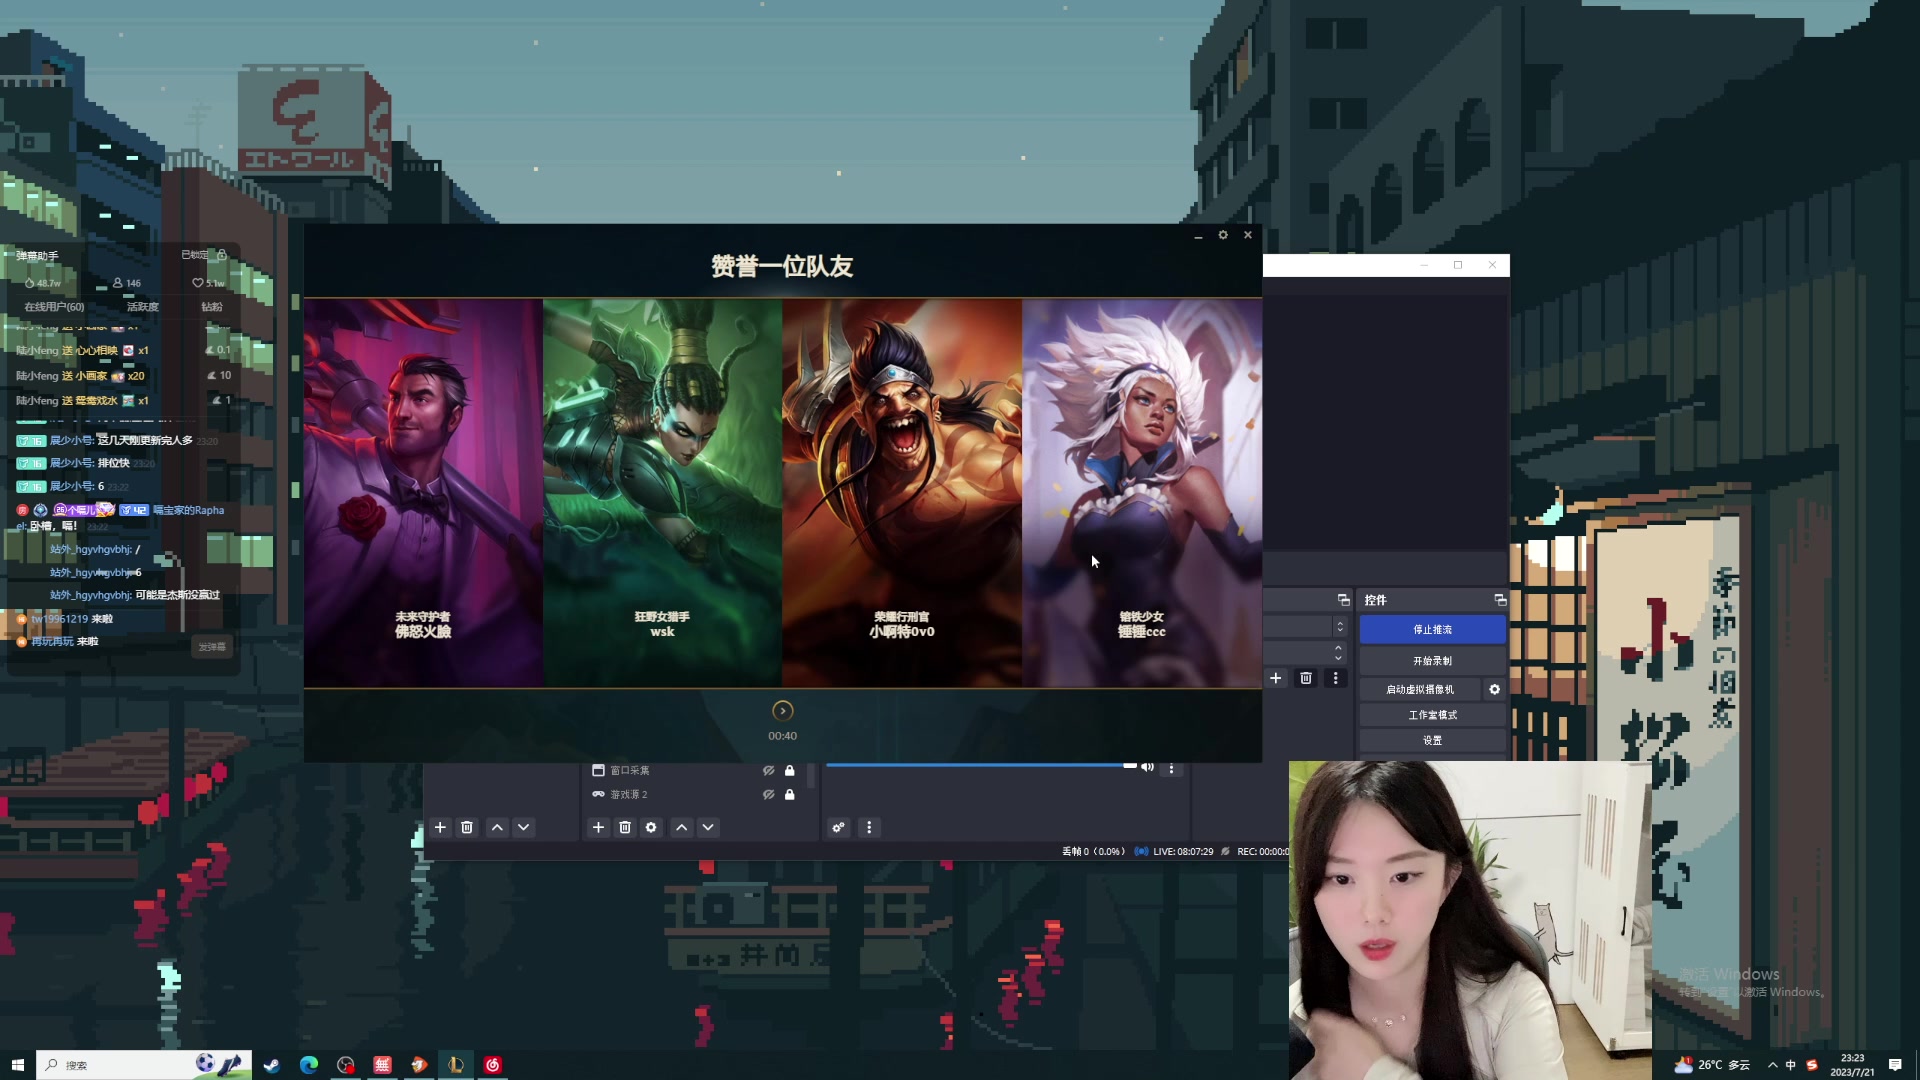The image size is (1920, 1080).
Task: Toggle visibility of 游戏源 2 source
Action: pyautogui.click(x=768, y=794)
